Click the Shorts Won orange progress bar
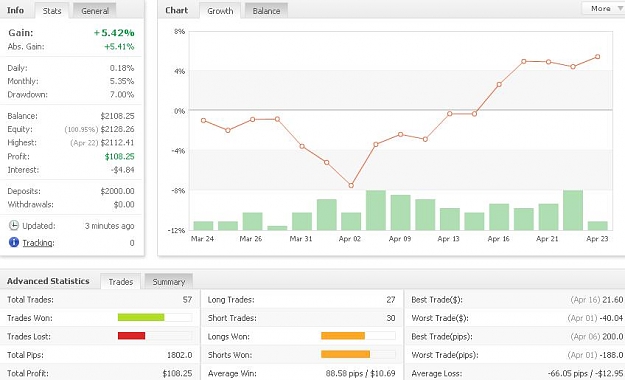 [x=346, y=354]
